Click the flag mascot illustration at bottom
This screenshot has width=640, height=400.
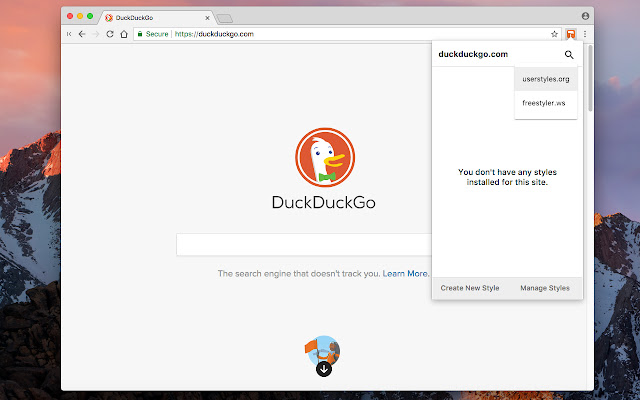(322, 351)
